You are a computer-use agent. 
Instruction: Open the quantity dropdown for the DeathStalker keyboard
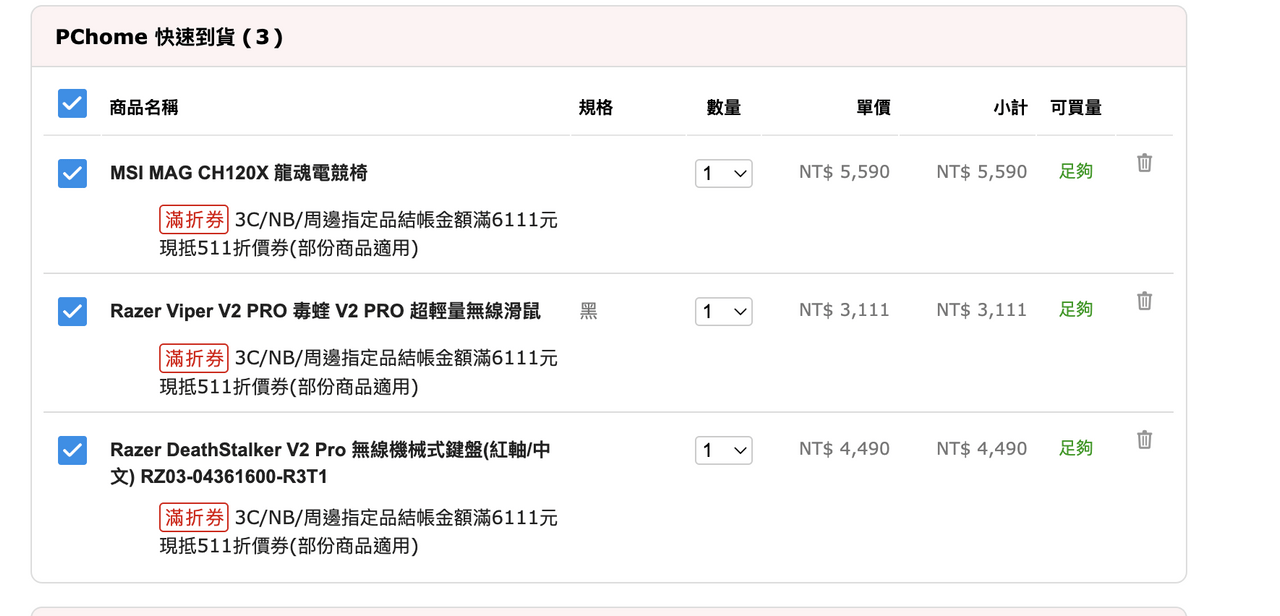[723, 450]
